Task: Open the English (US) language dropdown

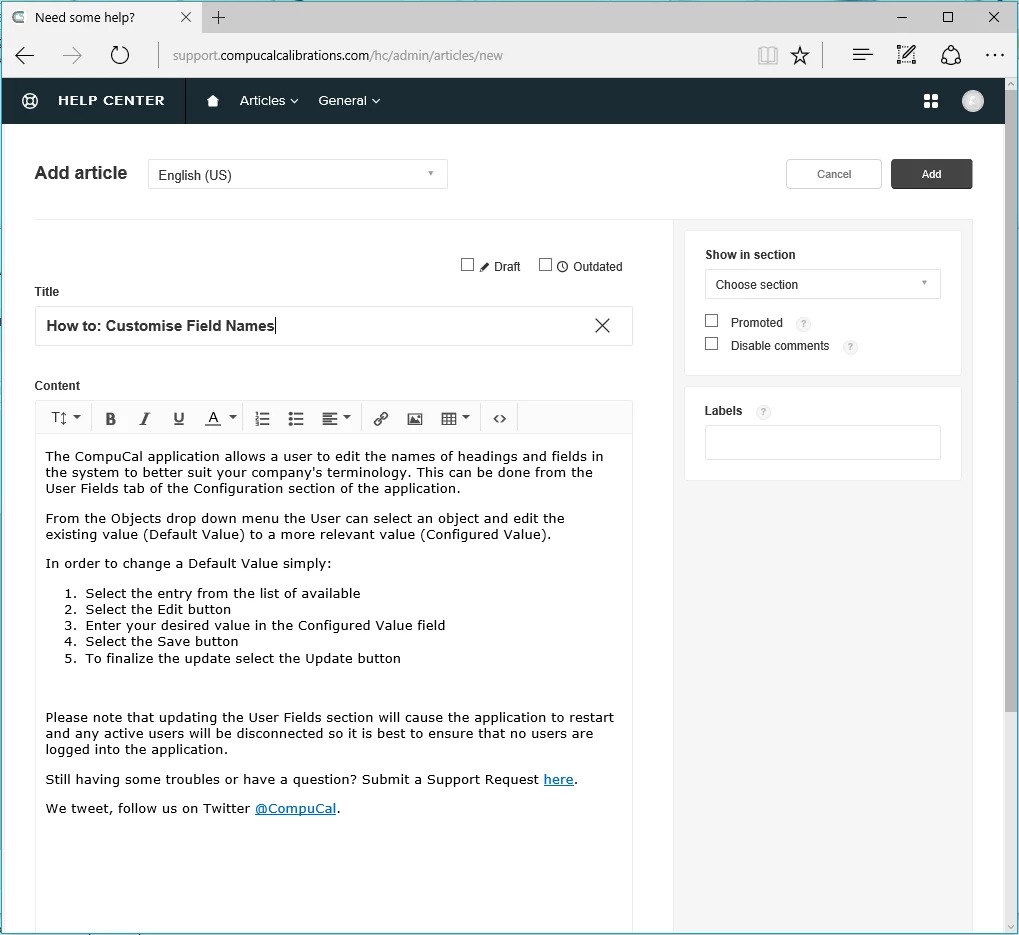Action: click(298, 174)
